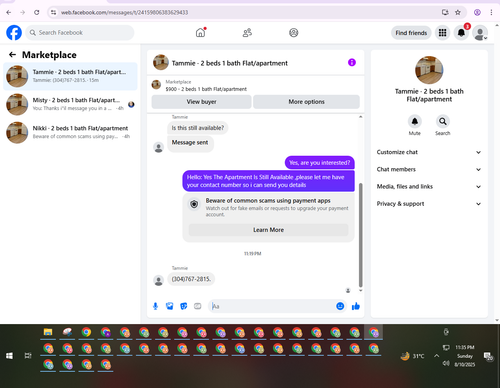
Task: Focus the Search Facebook field
Action: pos(80,33)
